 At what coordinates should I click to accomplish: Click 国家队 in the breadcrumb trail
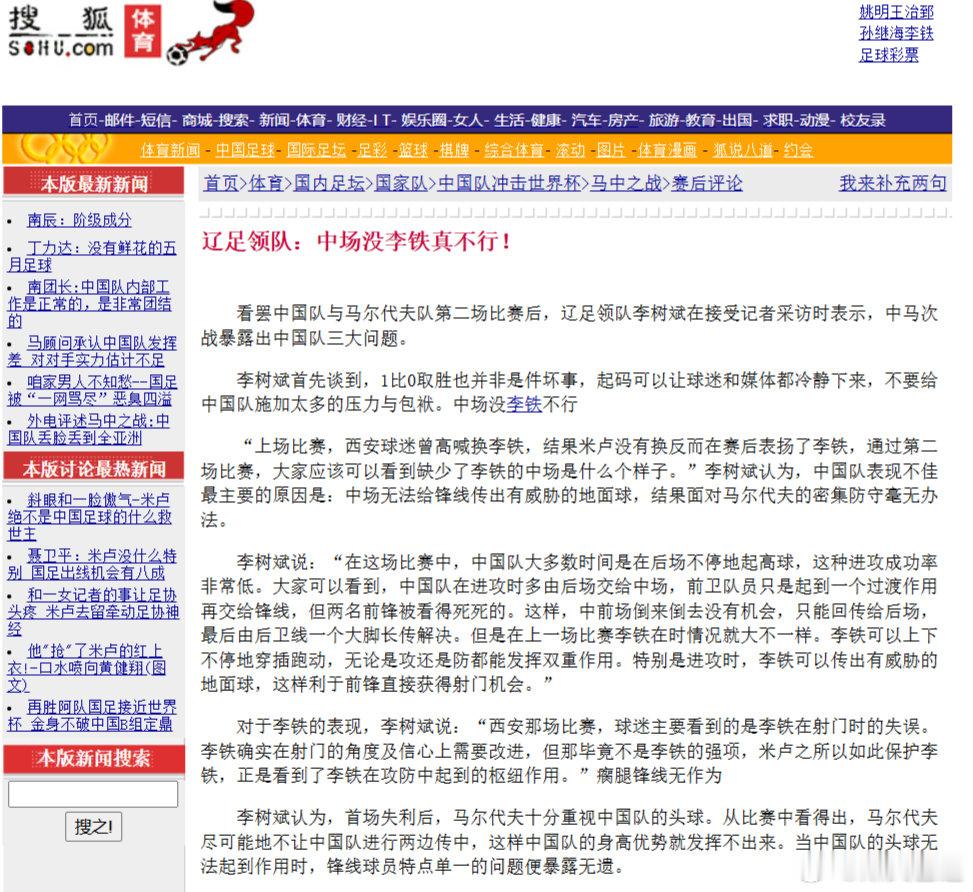401,183
